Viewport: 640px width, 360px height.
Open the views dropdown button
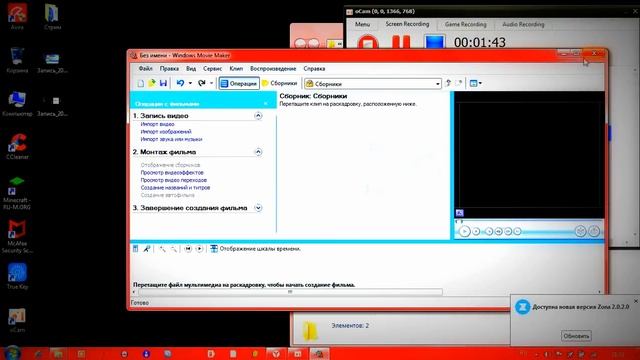(x=476, y=83)
